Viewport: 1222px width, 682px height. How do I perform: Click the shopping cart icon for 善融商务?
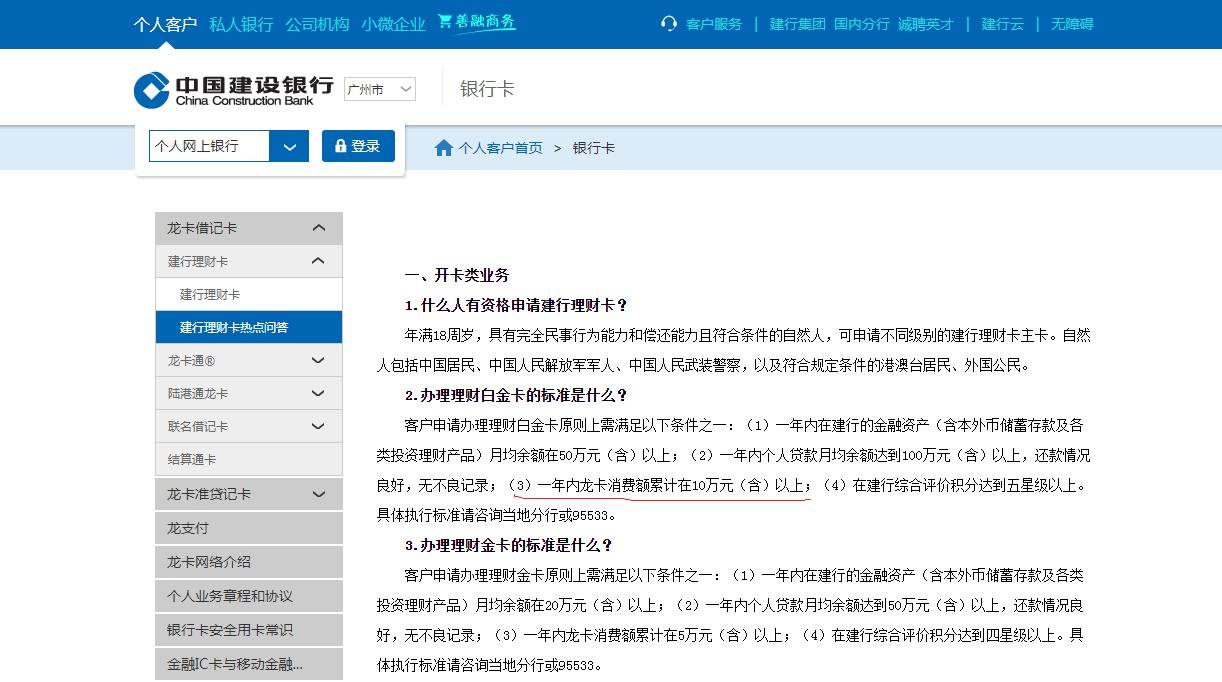(445, 21)
